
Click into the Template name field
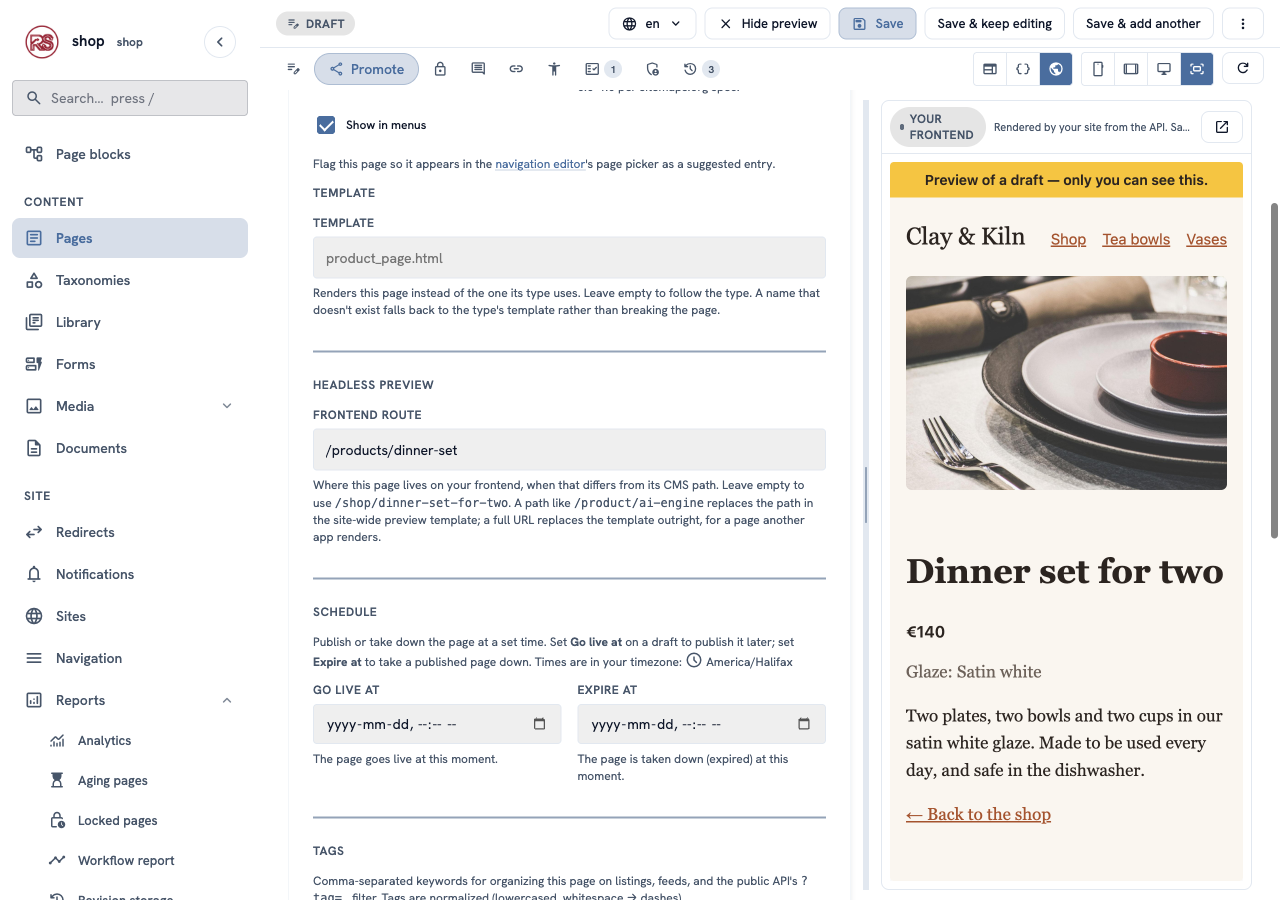[x=569, y=258]
